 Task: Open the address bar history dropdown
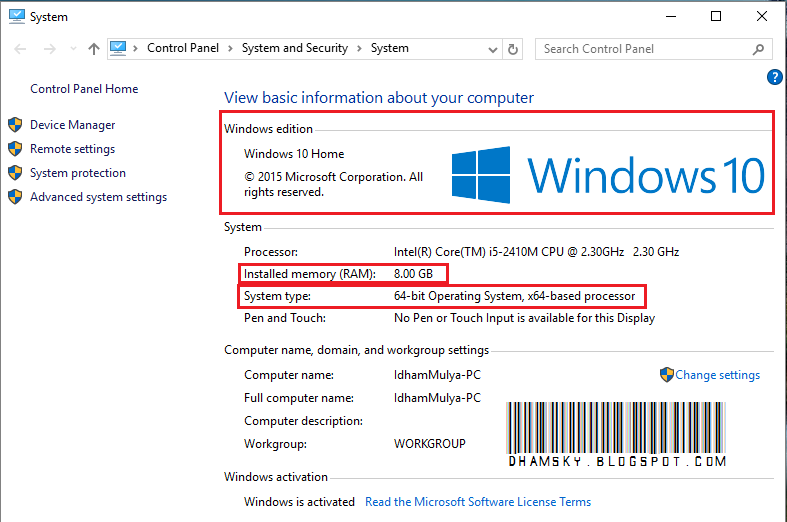[x=492, y=48]
